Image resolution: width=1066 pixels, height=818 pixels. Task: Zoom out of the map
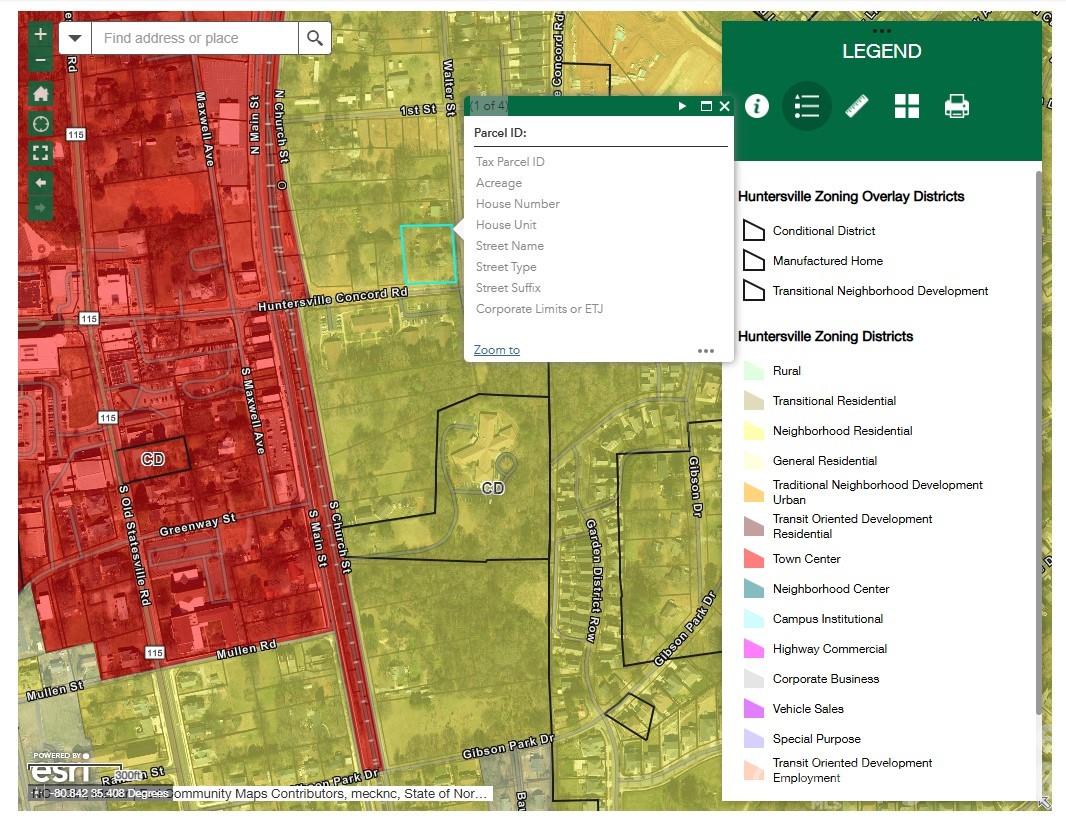(x=40, y=60)
